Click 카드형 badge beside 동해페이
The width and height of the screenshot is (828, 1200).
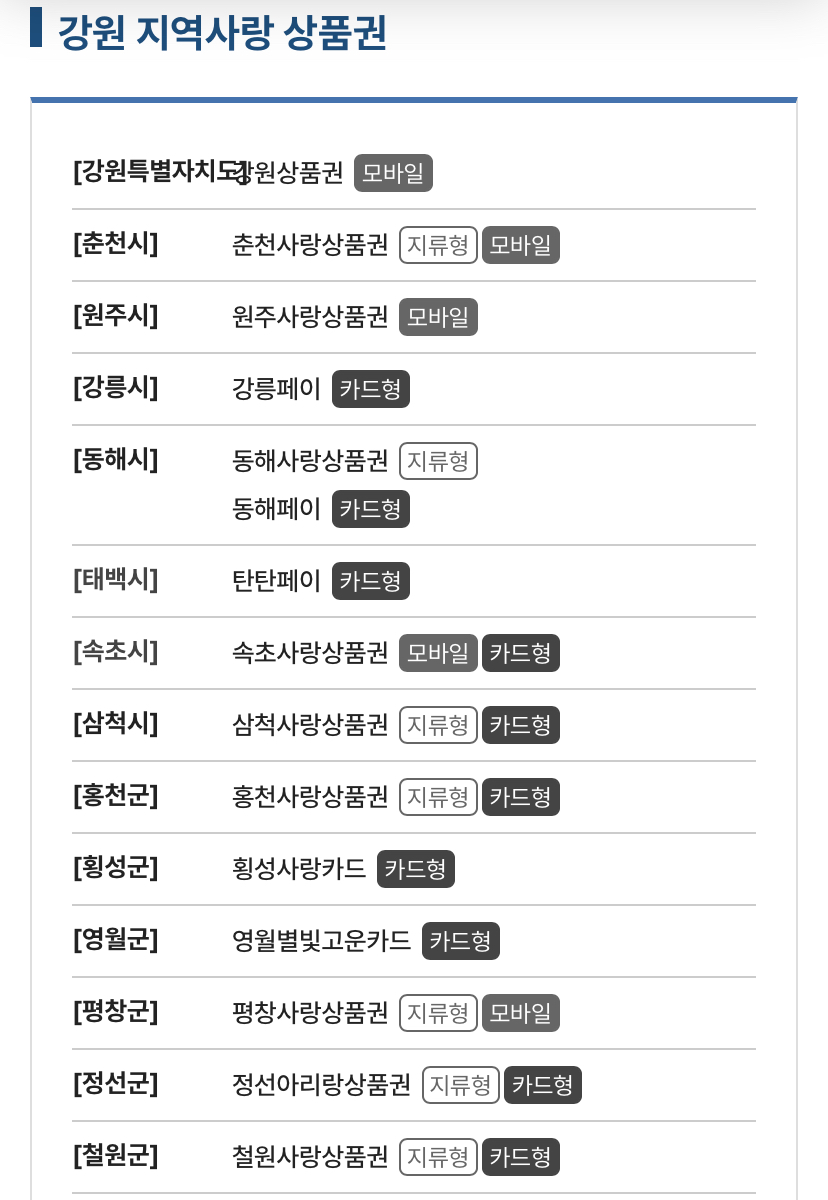pyautogui.click(x=371, y=509)
